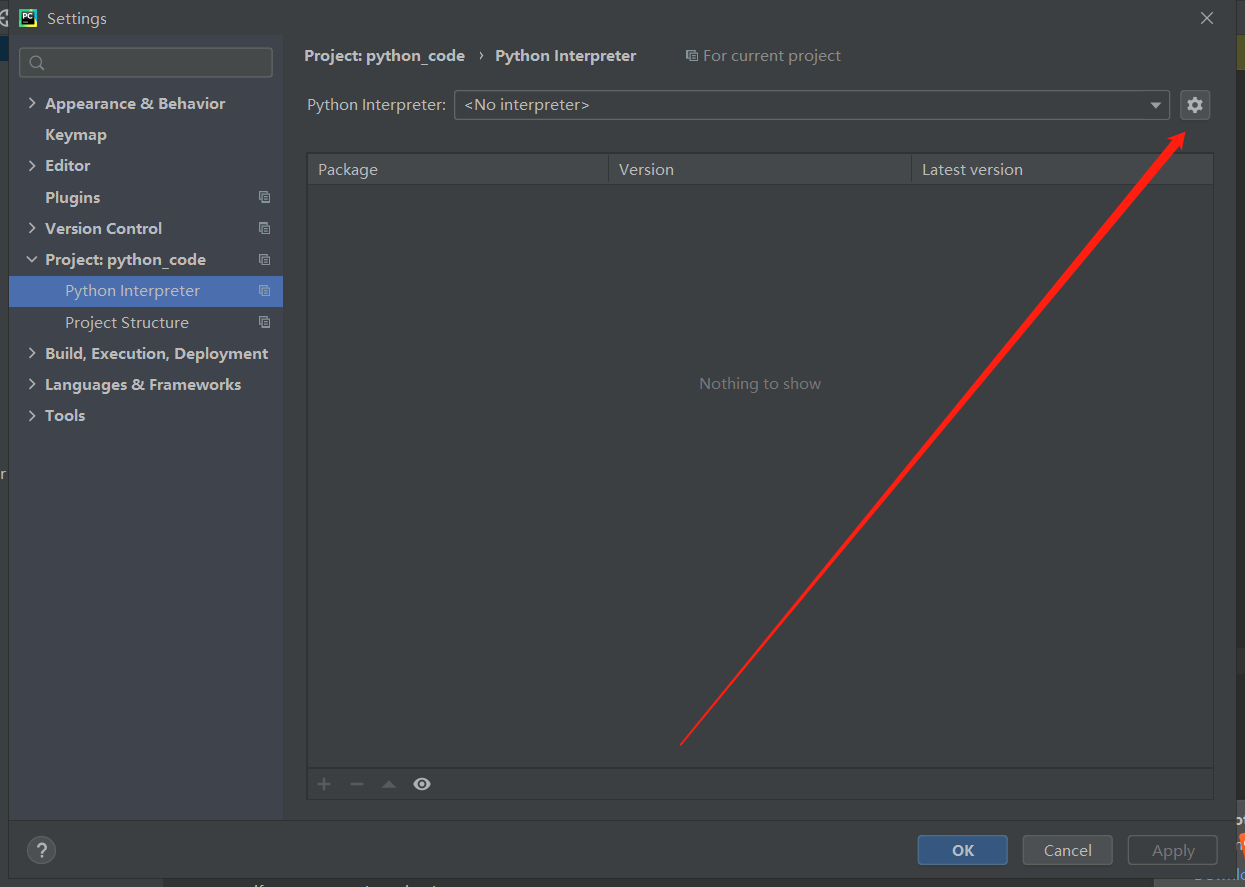Click project-level icon beside Project: python_code
The width and height of the screenshot is (1245, 887).
[264, 259]
